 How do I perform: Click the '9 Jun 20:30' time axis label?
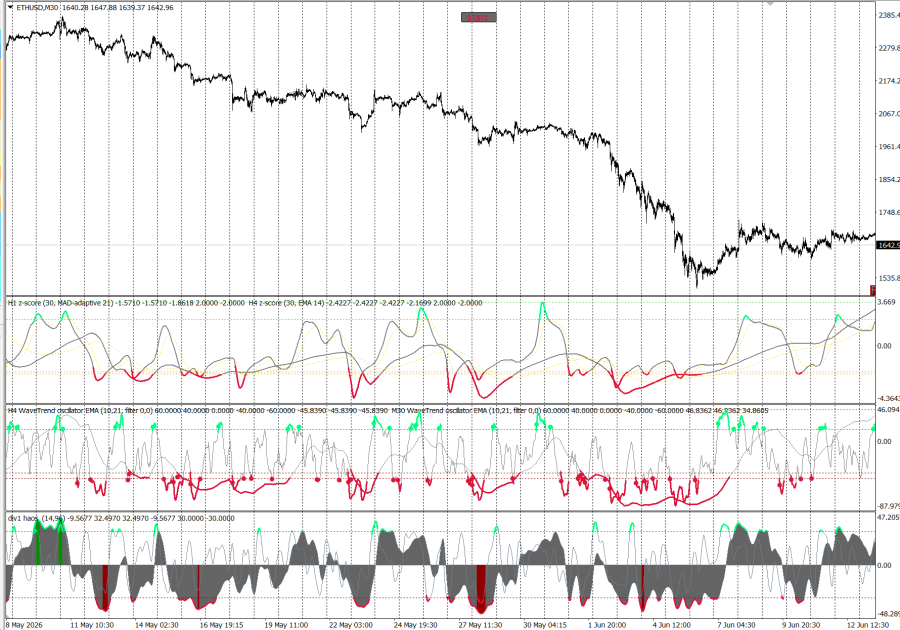click(802, 625)
